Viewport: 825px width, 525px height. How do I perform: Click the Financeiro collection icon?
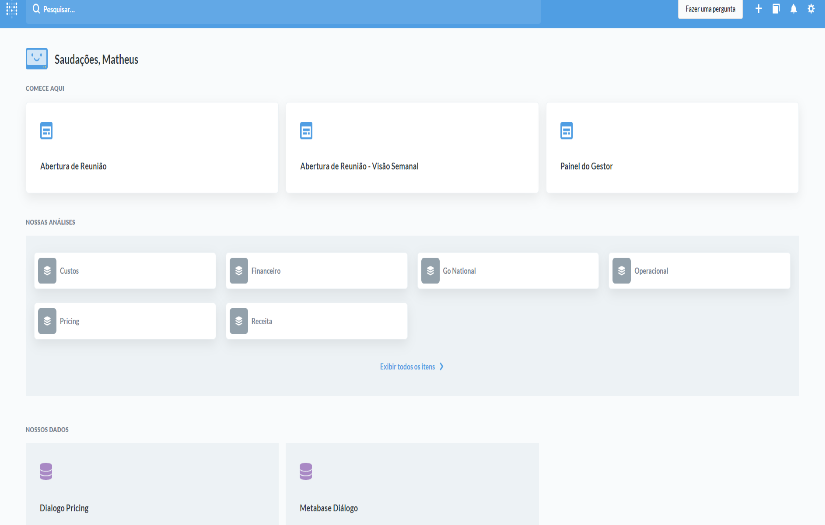[x=239, y=271]
